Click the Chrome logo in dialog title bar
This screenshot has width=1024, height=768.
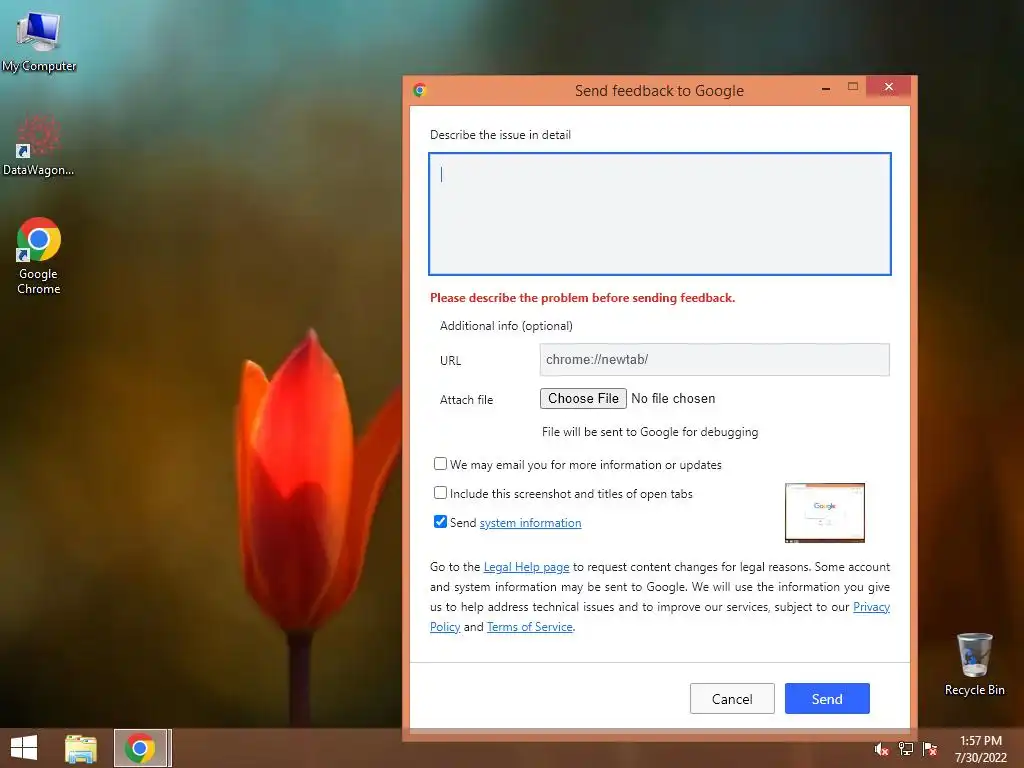420,90
